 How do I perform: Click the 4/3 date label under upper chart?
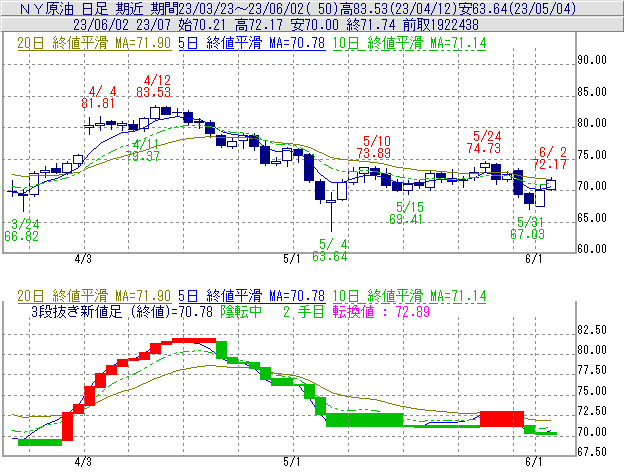click(83, 259)
